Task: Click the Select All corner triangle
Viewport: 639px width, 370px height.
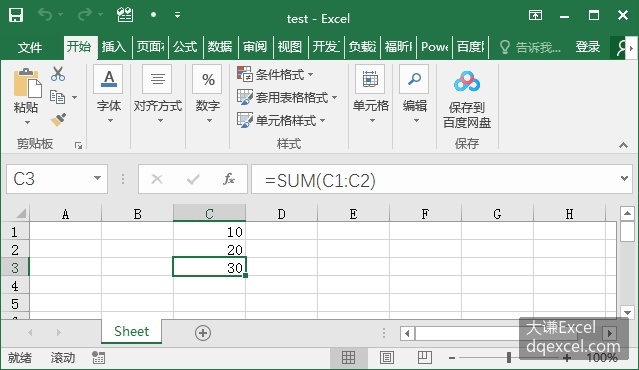Action: [x=20, y=213]
